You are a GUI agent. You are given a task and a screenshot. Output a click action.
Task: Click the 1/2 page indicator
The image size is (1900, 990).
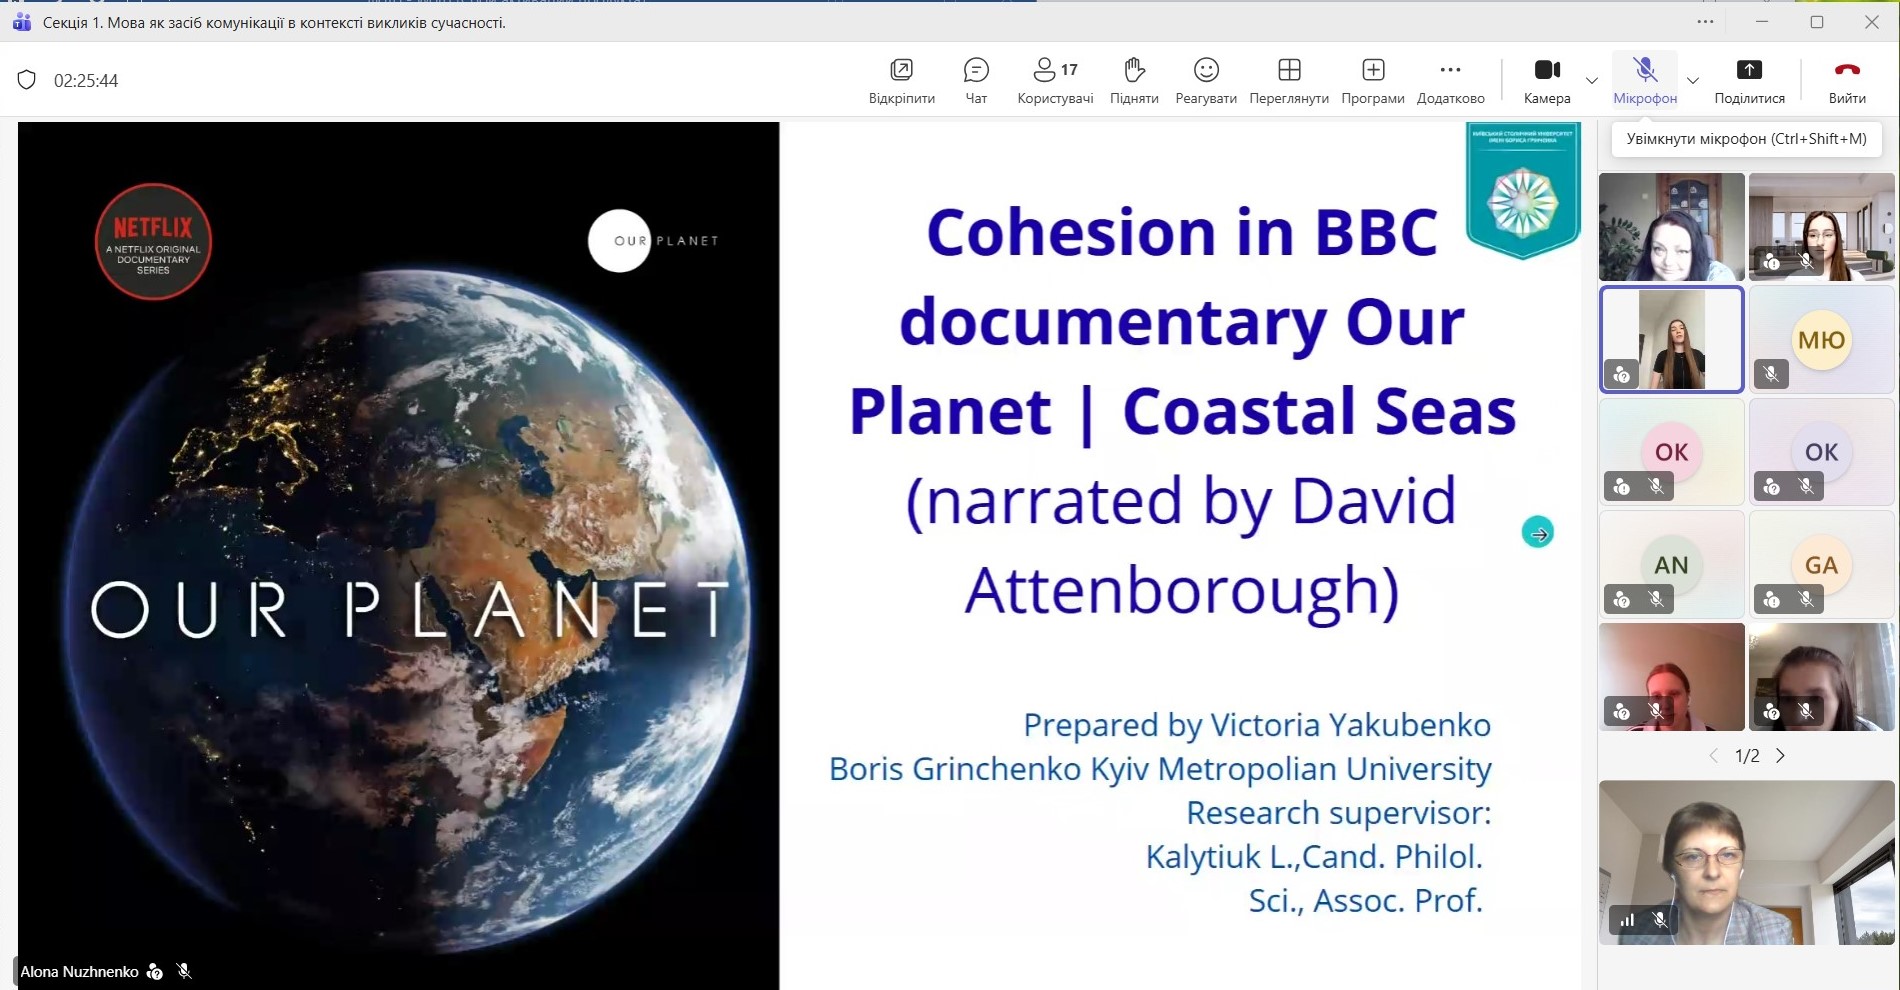point(1747,756)
